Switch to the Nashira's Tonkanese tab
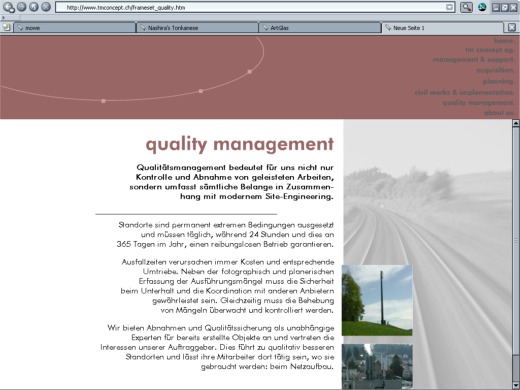This screenshot has height=390, width=520. coord(197,28)
